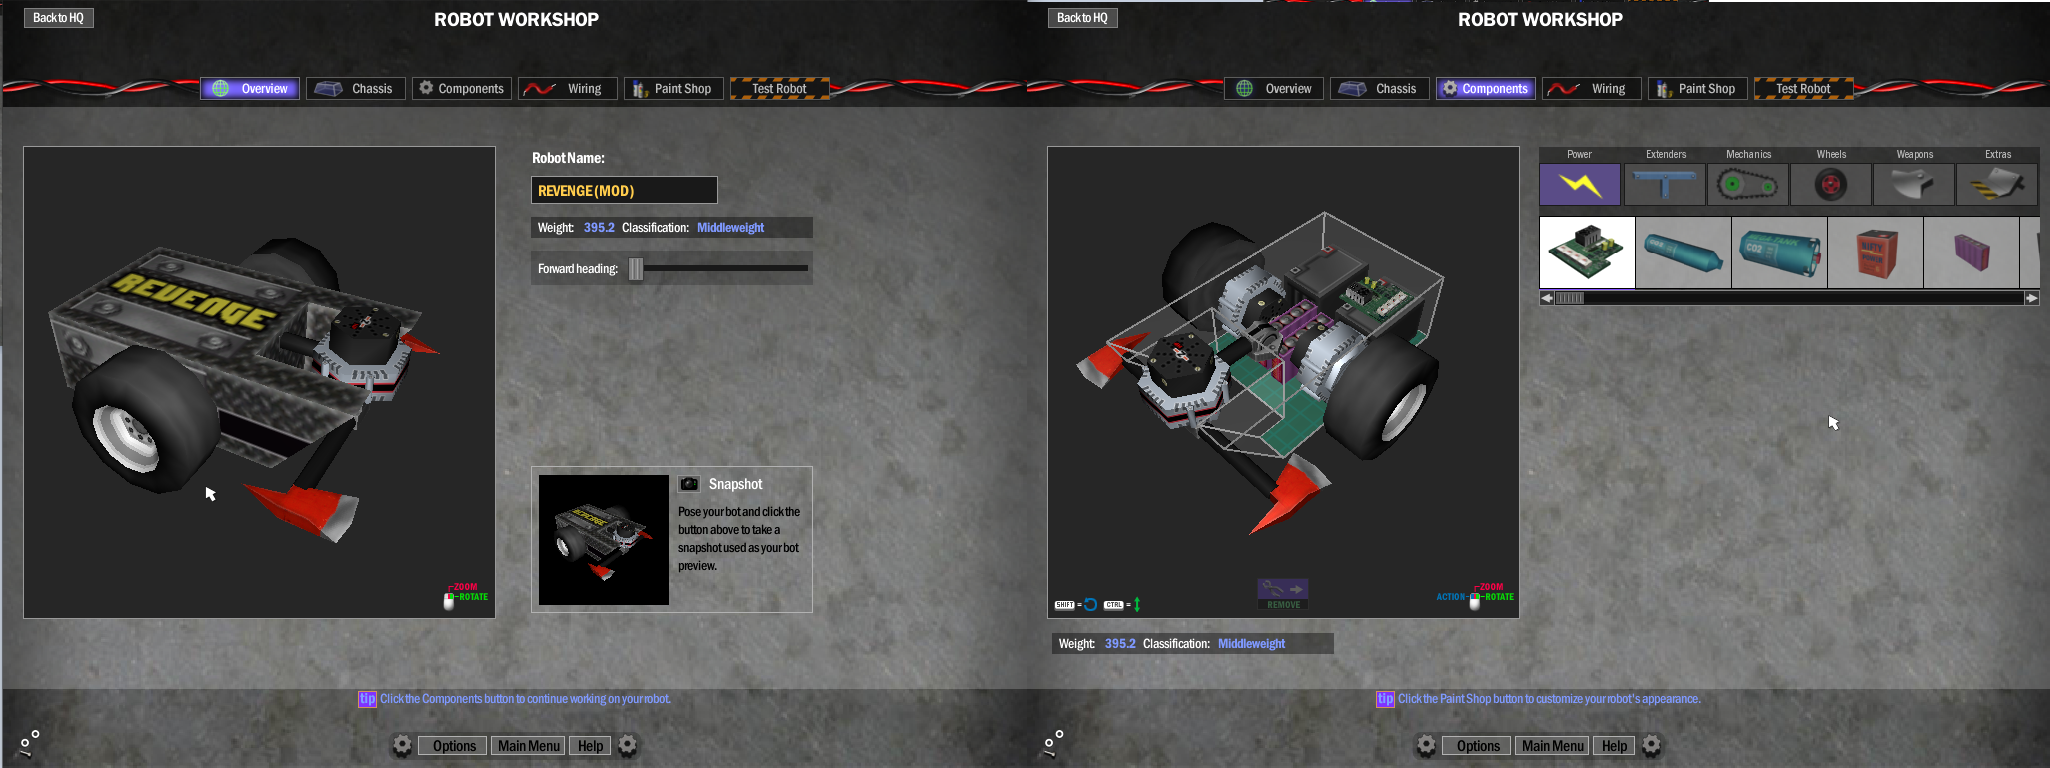This screenshot has width=2050, height=768.
Task: Click the Forward heading slider handle
Action: (x=636, y=269)
